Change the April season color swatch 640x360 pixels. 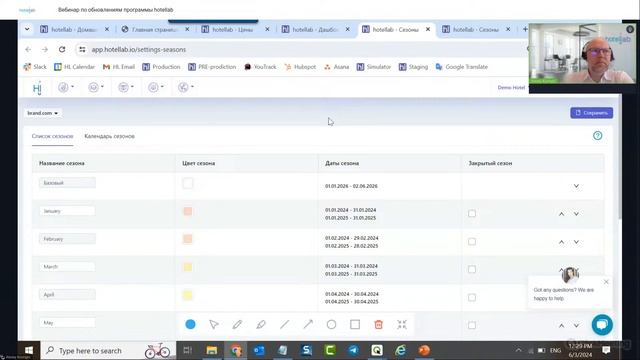188,295
